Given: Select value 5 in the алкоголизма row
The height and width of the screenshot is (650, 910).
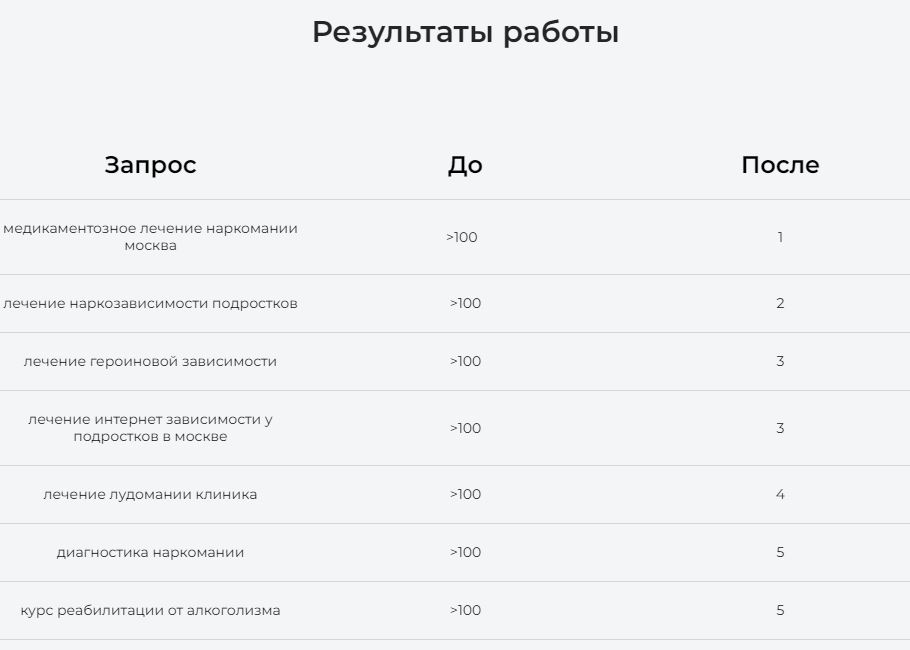Looking at the screenshot, I should coord(780,610).
